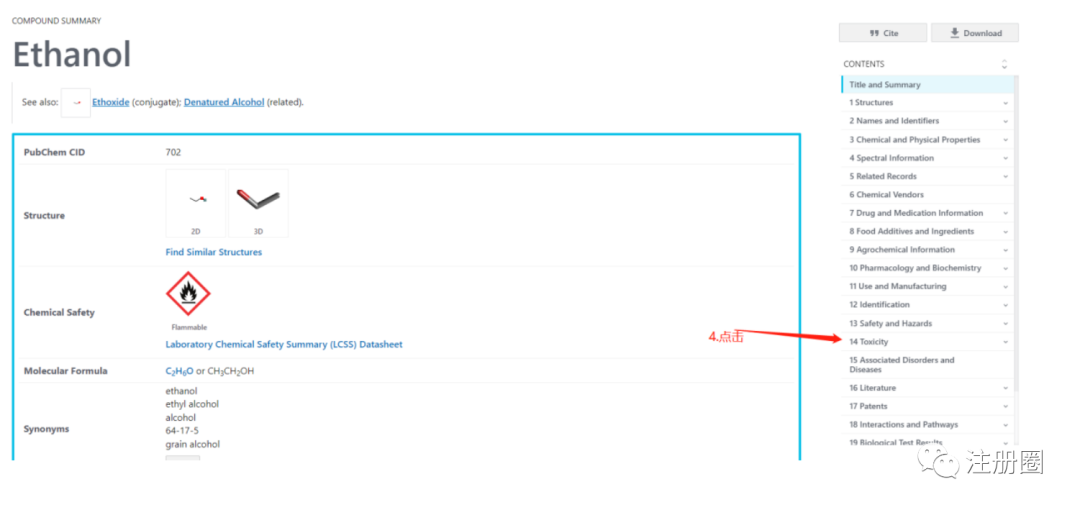
Task: Open 8 Food Additives and Ingredients
Action: coord(911,231)
